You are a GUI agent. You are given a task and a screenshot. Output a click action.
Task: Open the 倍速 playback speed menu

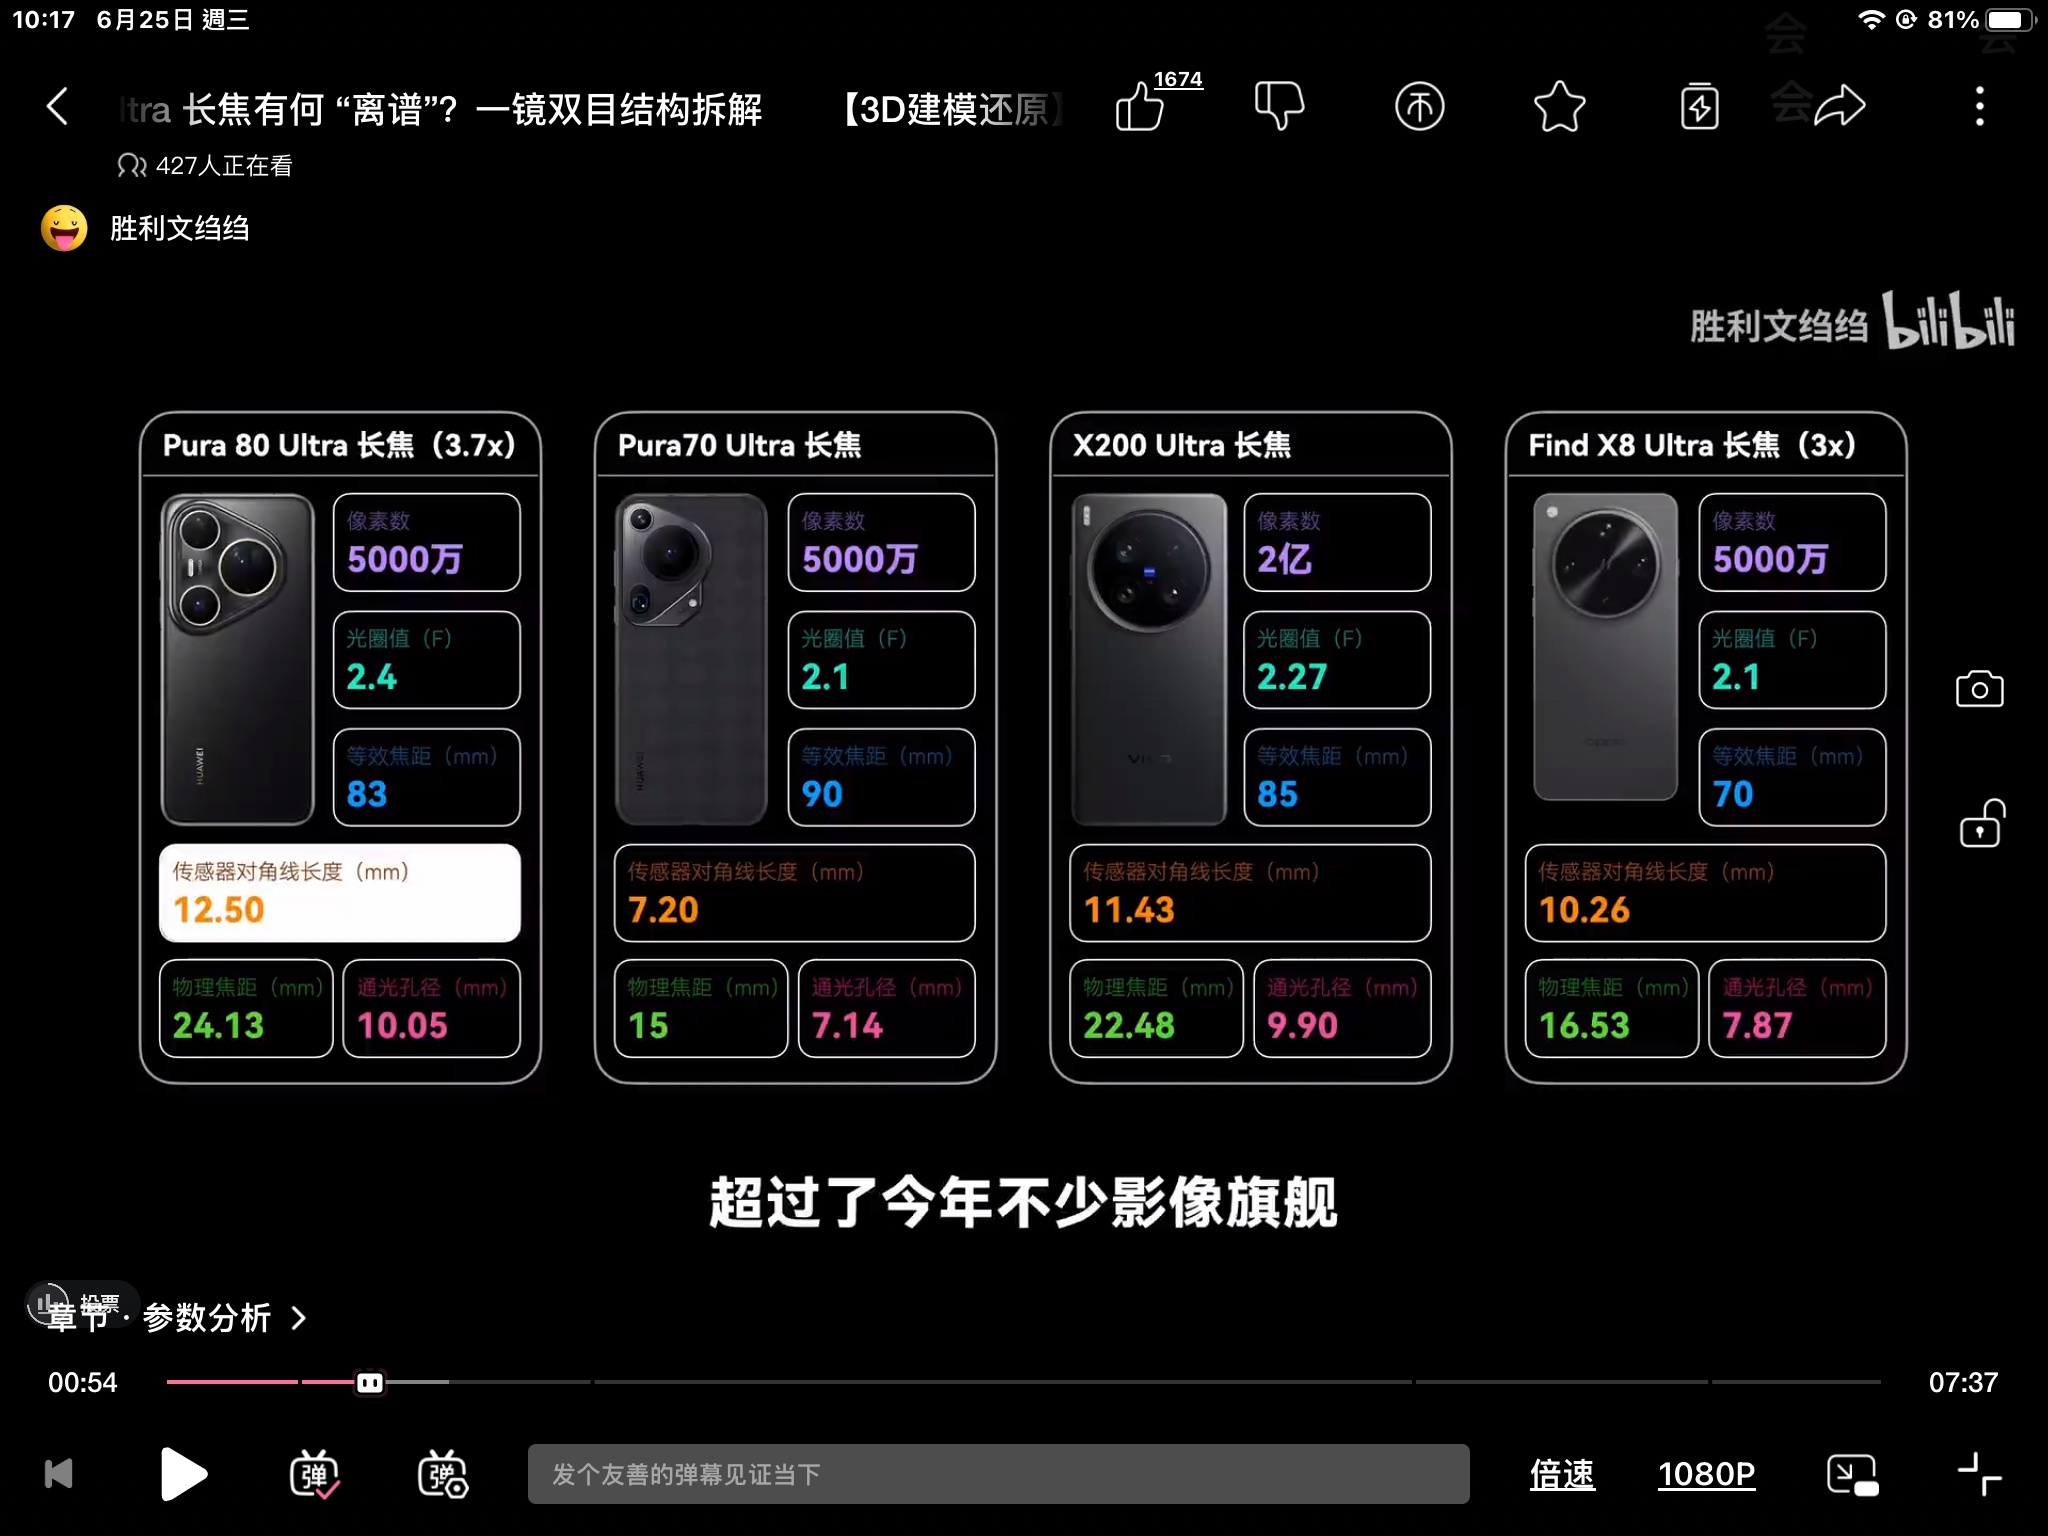[x=1562, y=1474]
